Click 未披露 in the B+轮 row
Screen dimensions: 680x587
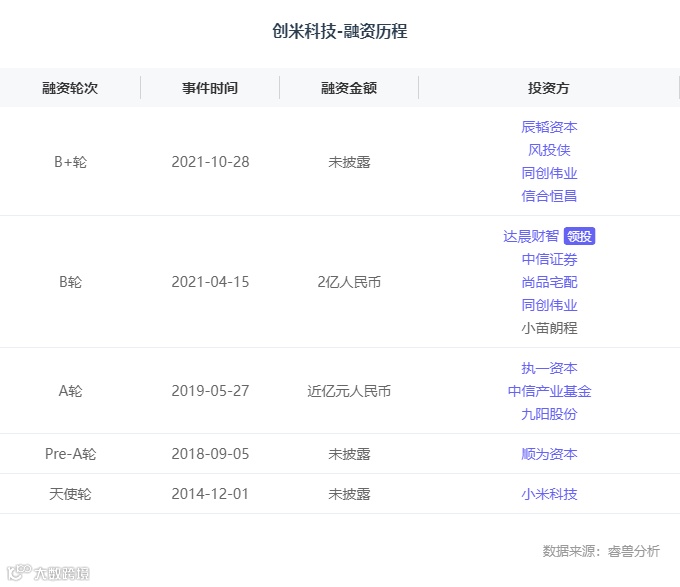tap(349, 162)
